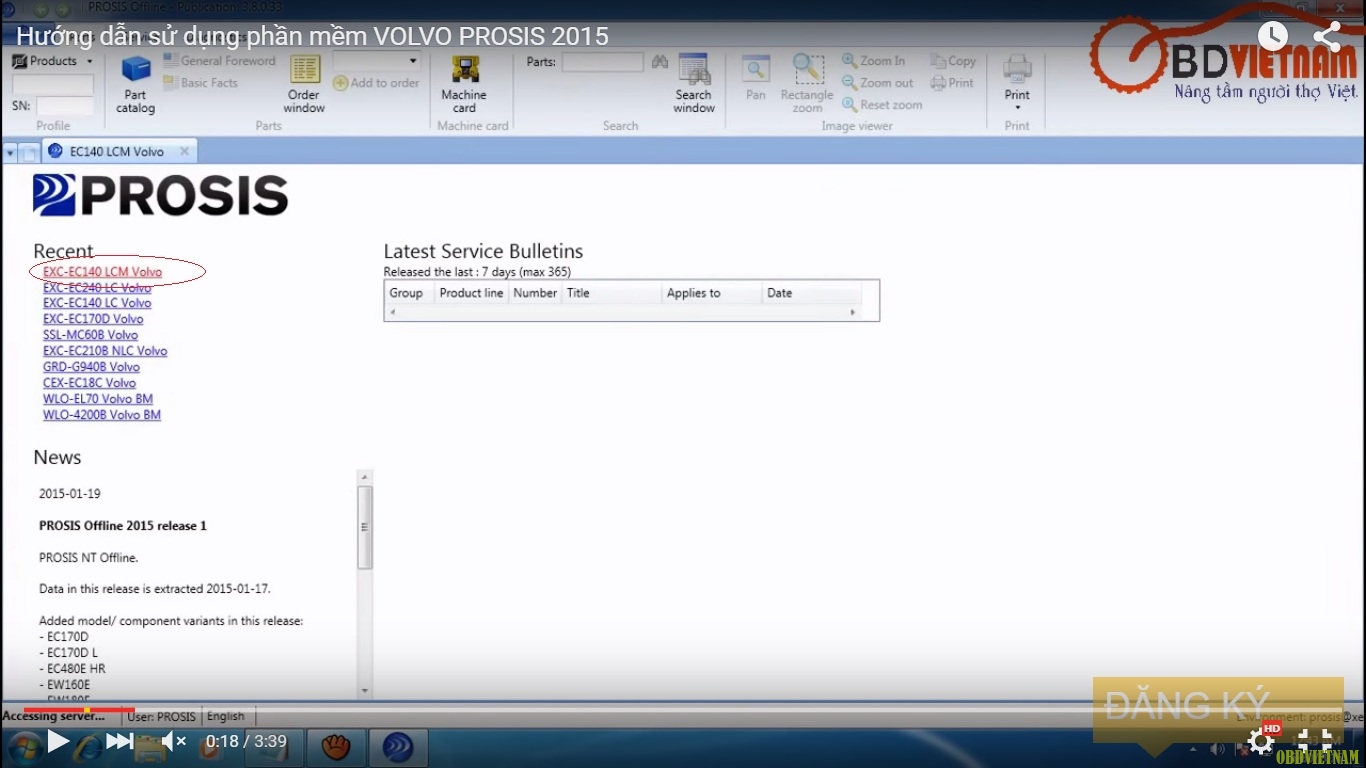Click PROSIS icon in Windows taskbar
Image resolution: width=1366 pixels, height=768 pixels.
400,748
